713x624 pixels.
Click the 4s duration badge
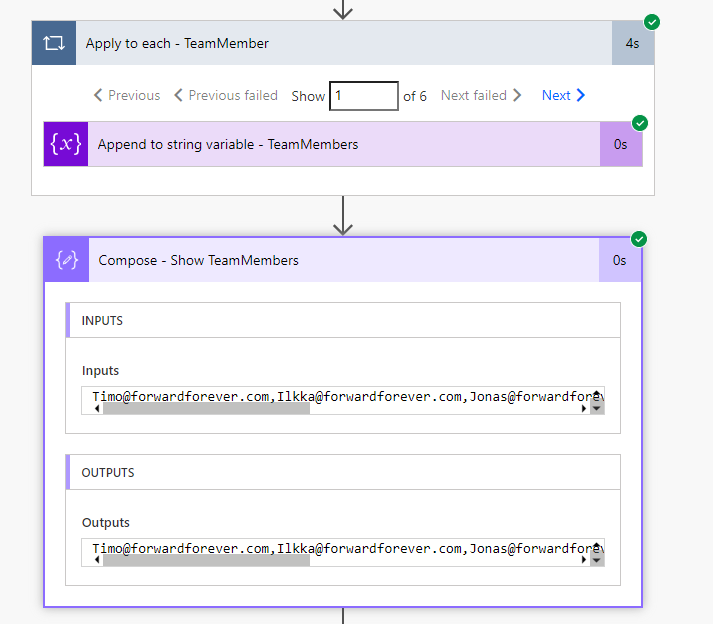(632, 44)
